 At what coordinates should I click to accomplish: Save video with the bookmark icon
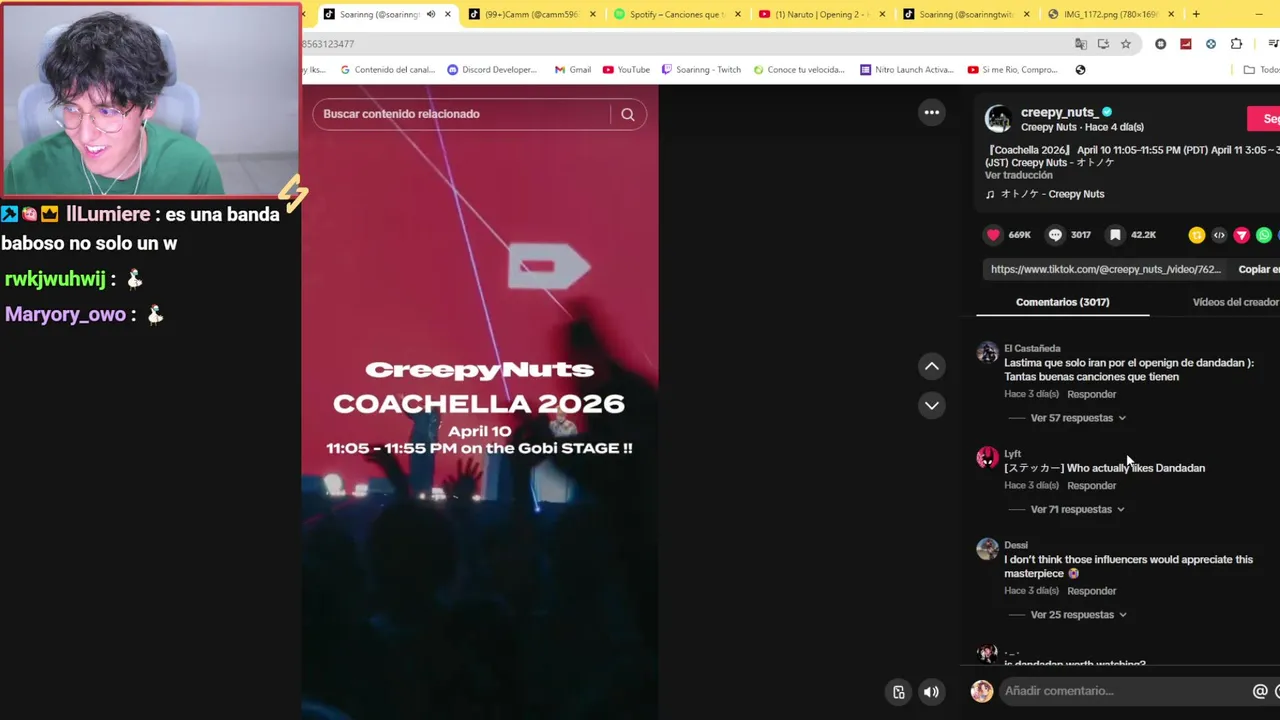click(x=1115, y=235)
